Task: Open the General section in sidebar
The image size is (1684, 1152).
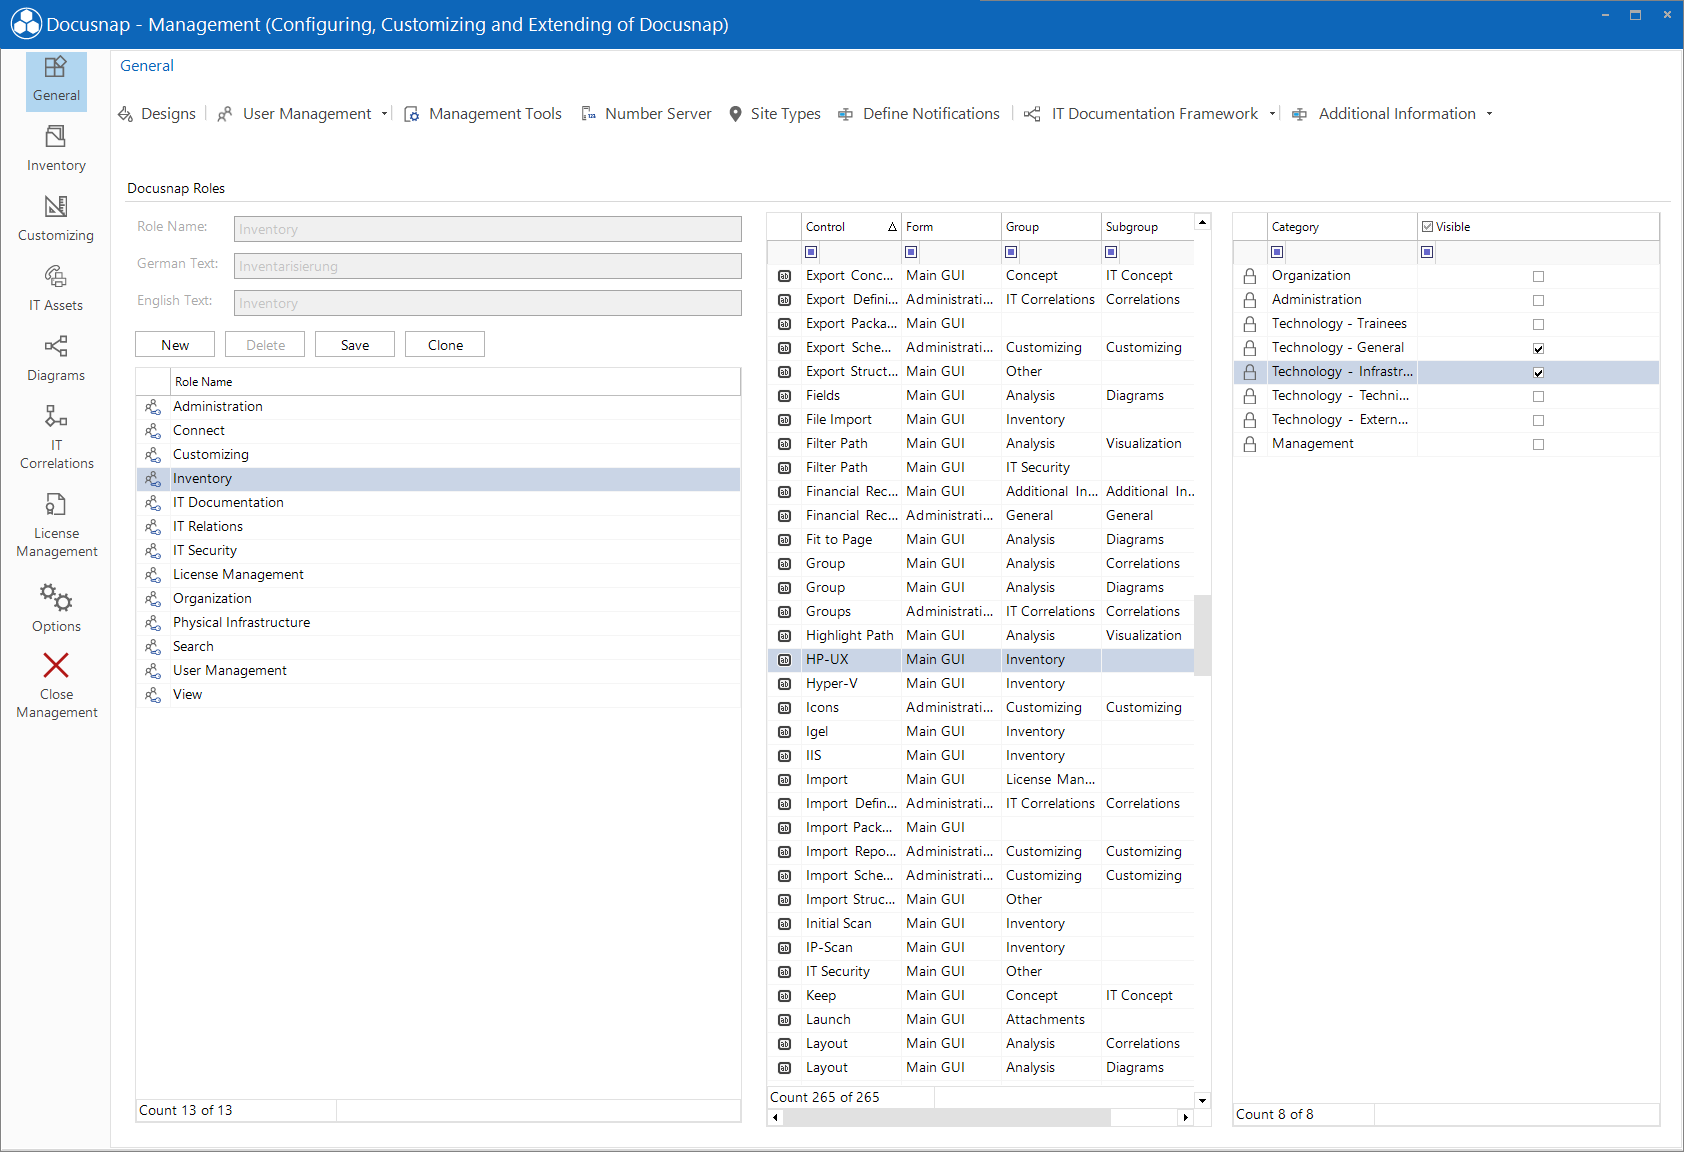Action: (x=56, y=80)
